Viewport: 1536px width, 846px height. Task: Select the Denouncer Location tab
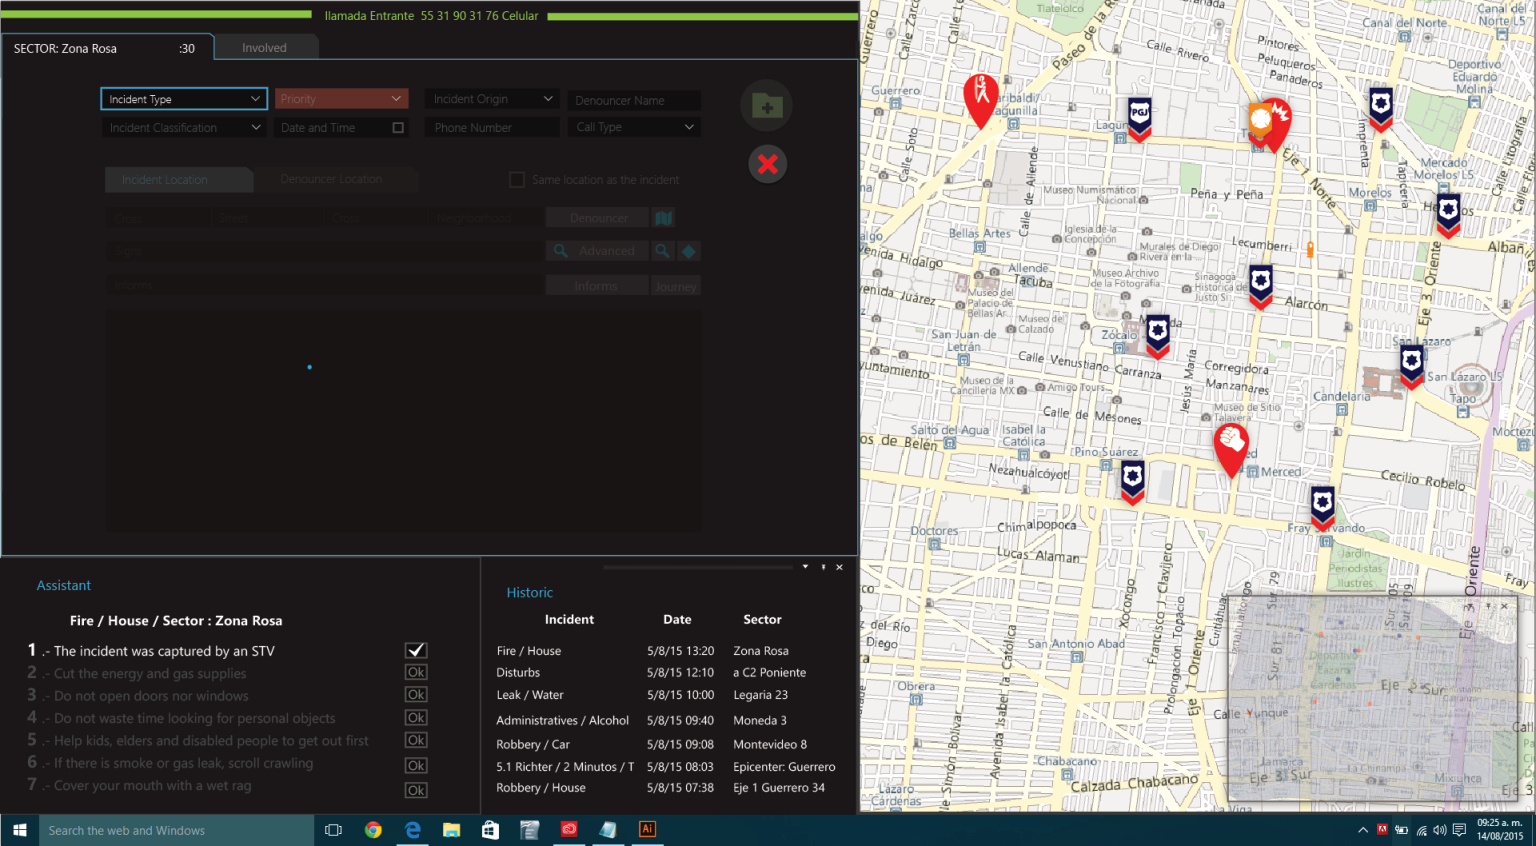coord(331,179)
